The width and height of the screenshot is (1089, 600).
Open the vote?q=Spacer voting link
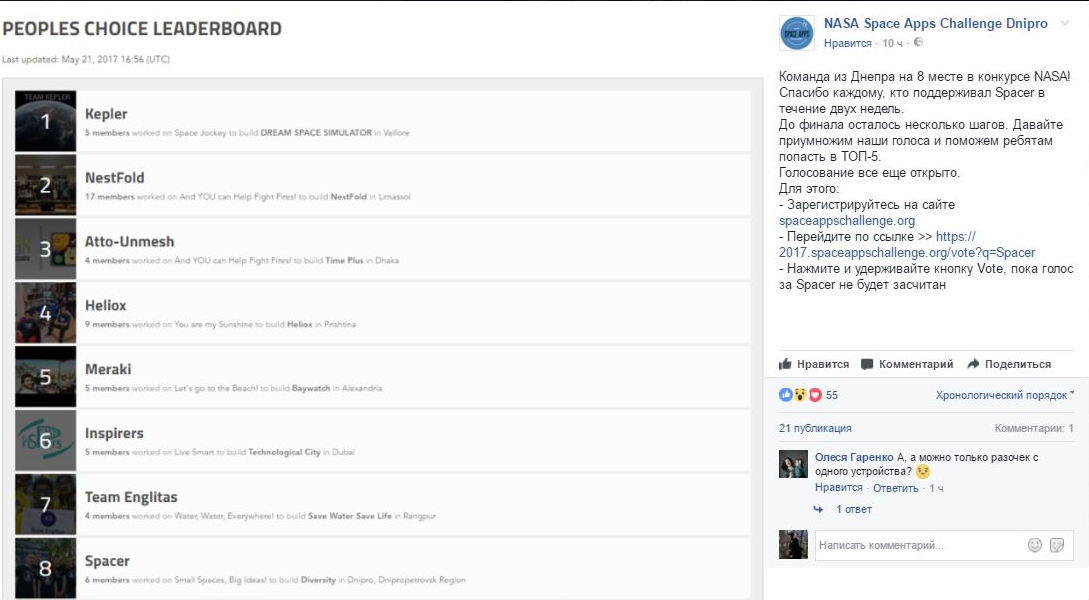(907, 253)
